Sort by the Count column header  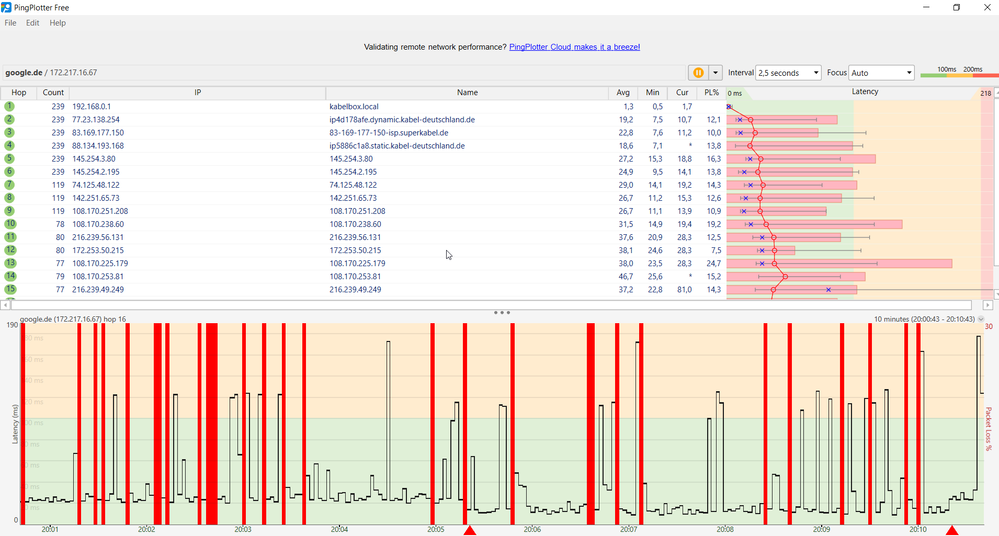pos(53,92)
